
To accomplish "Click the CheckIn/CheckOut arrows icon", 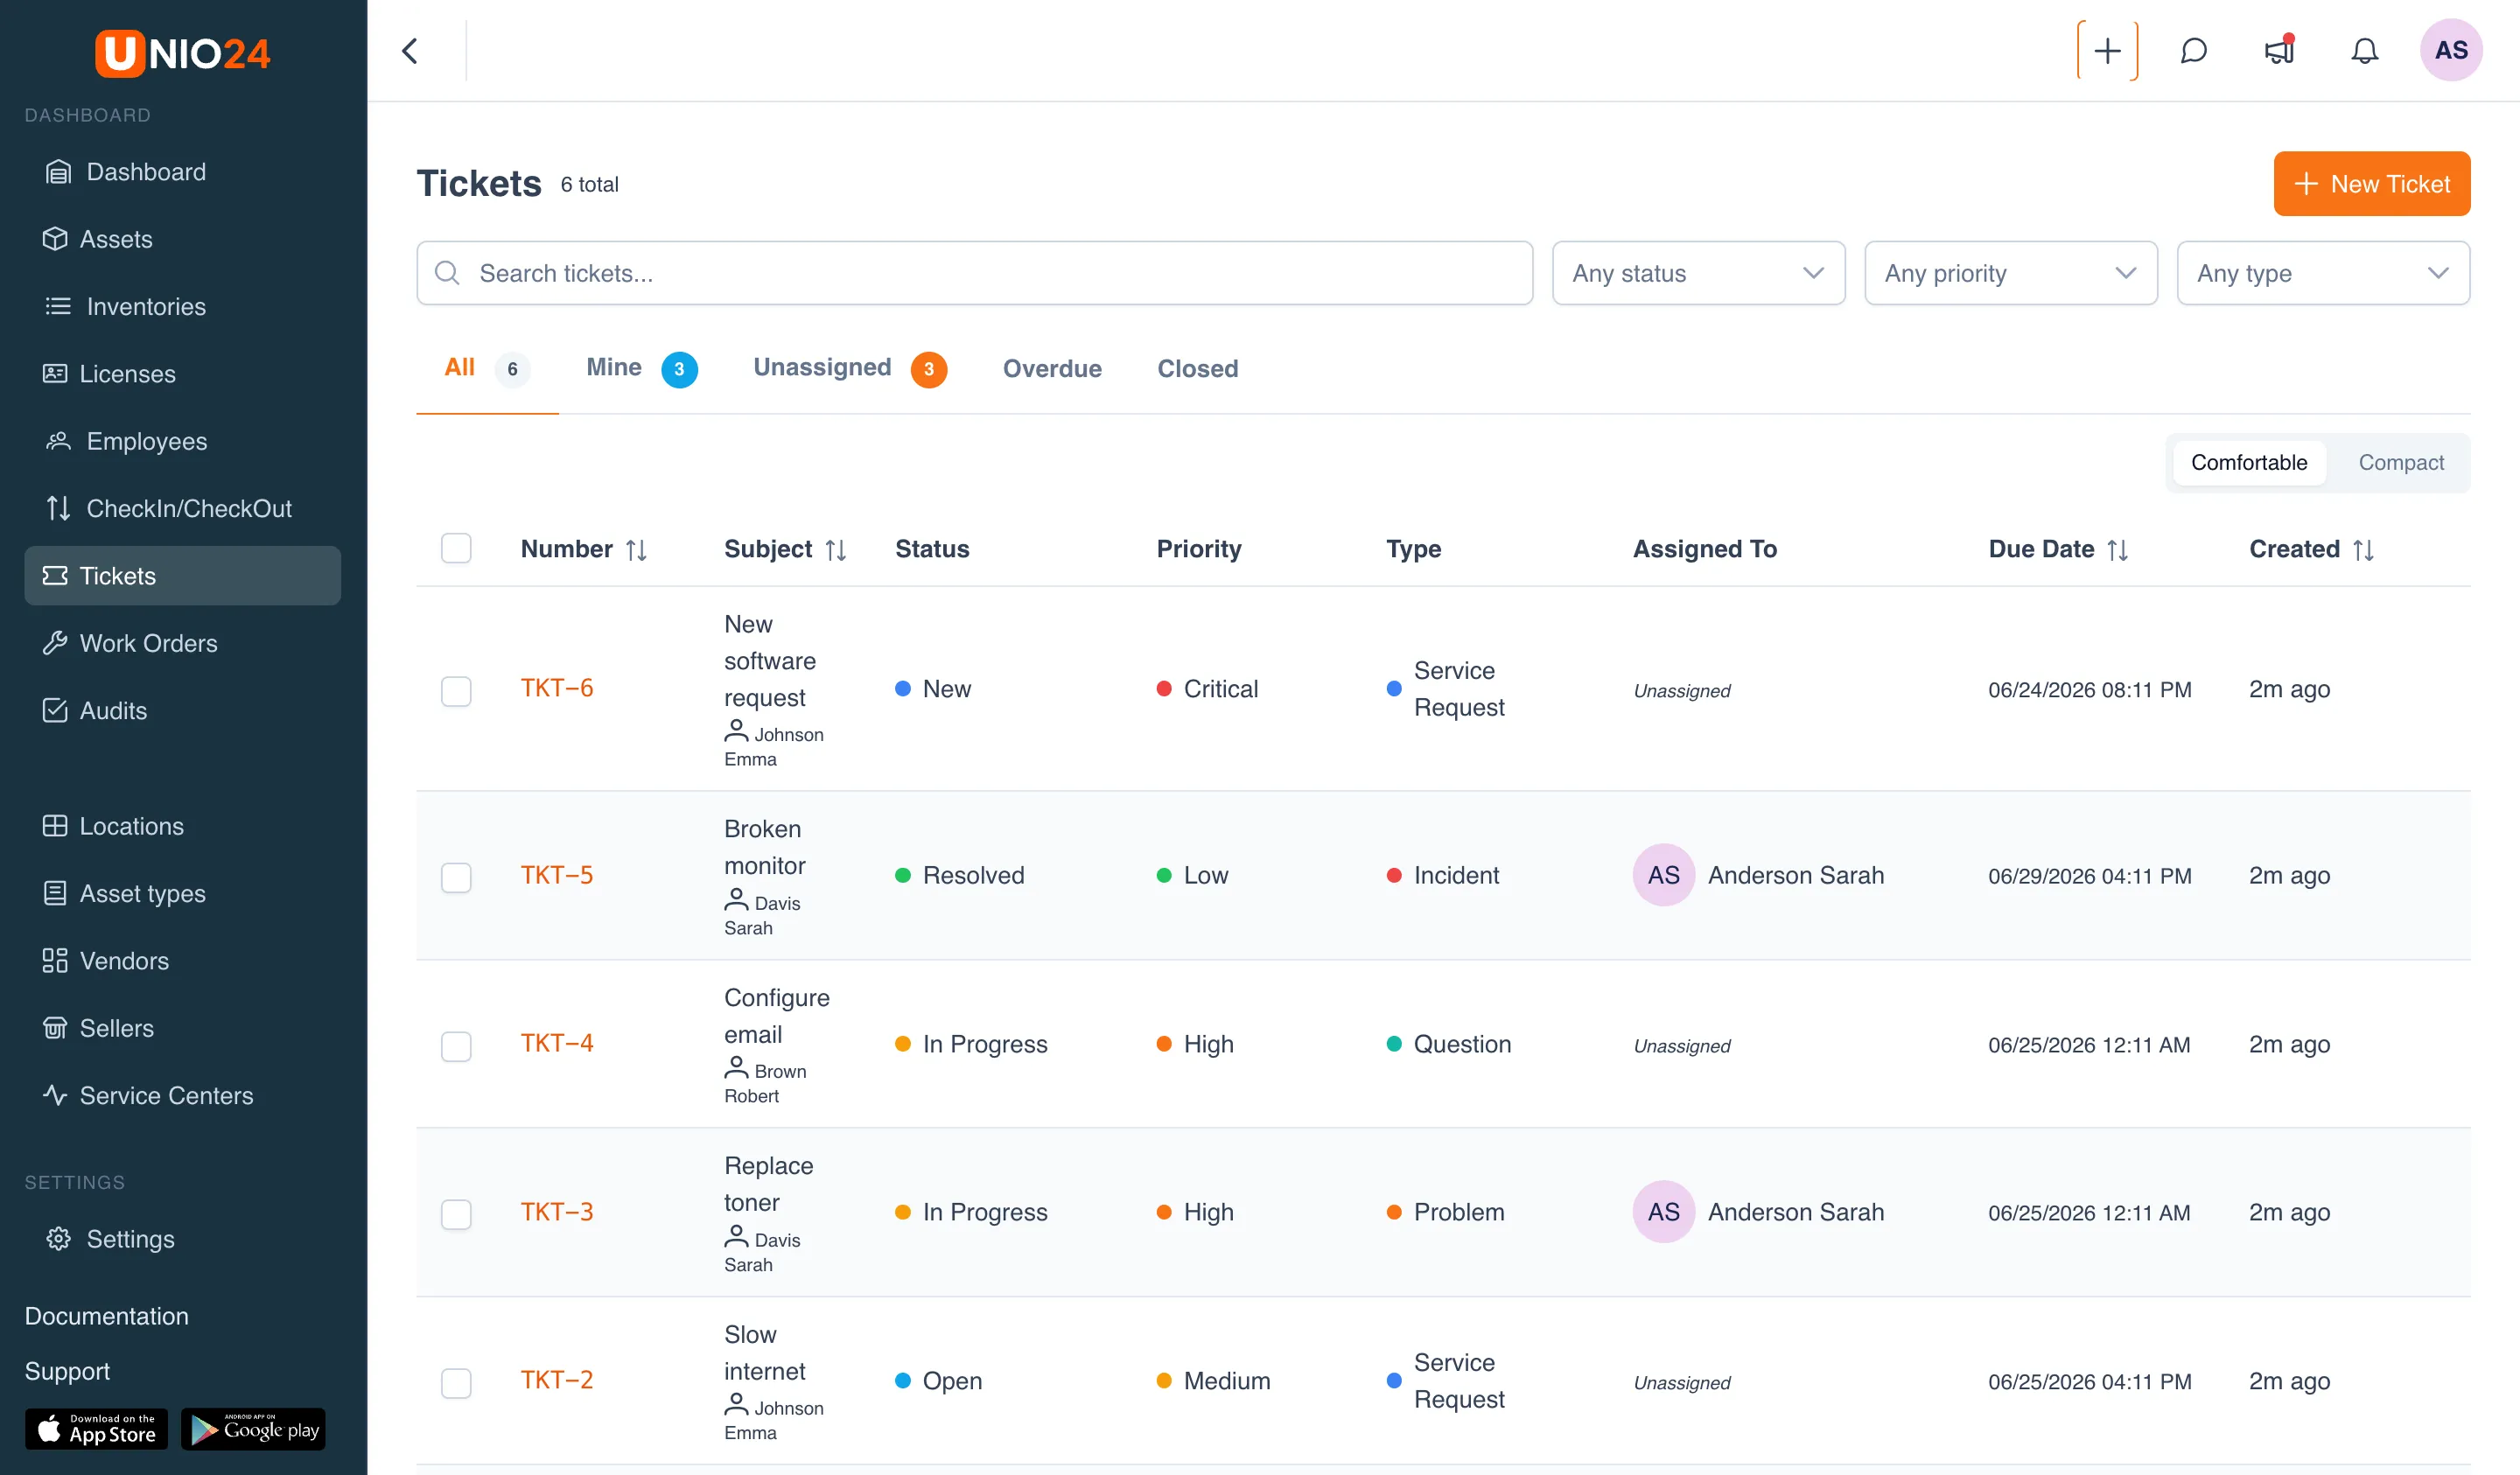I will [x=59, y=508].
